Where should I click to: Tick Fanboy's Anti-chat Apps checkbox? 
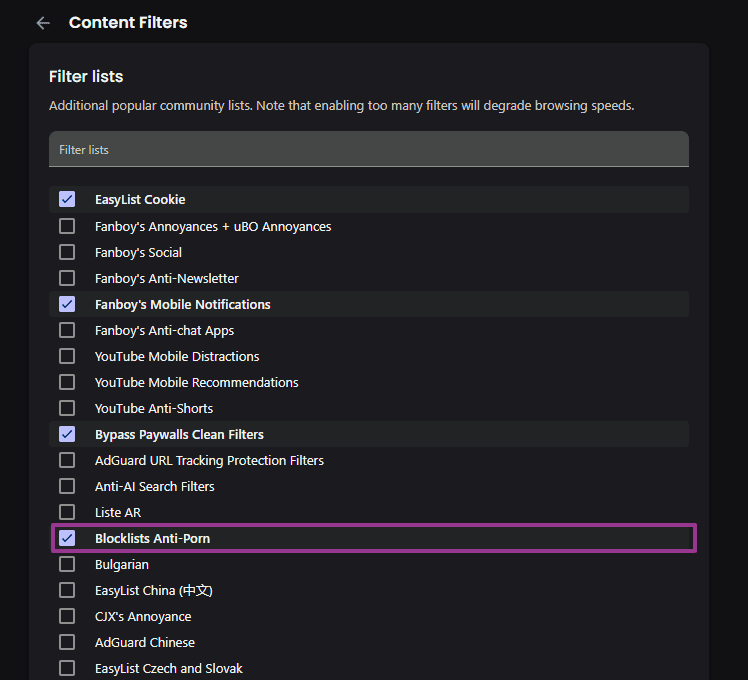(x=67, y=330)
